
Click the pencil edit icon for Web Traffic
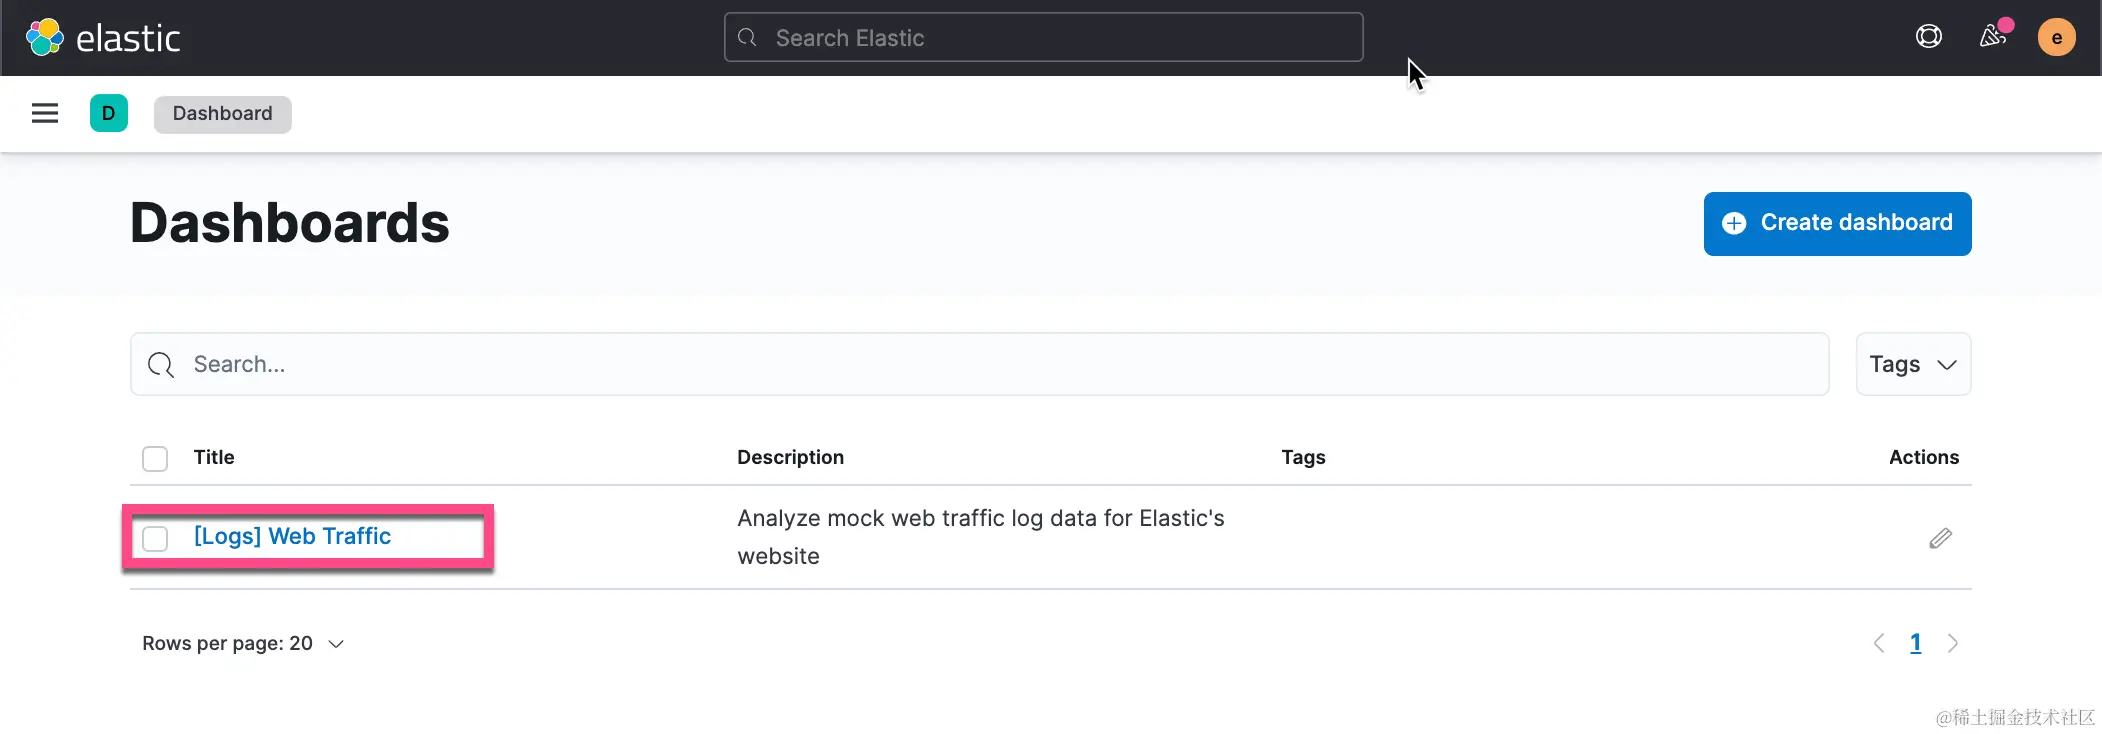(1940, 538)
